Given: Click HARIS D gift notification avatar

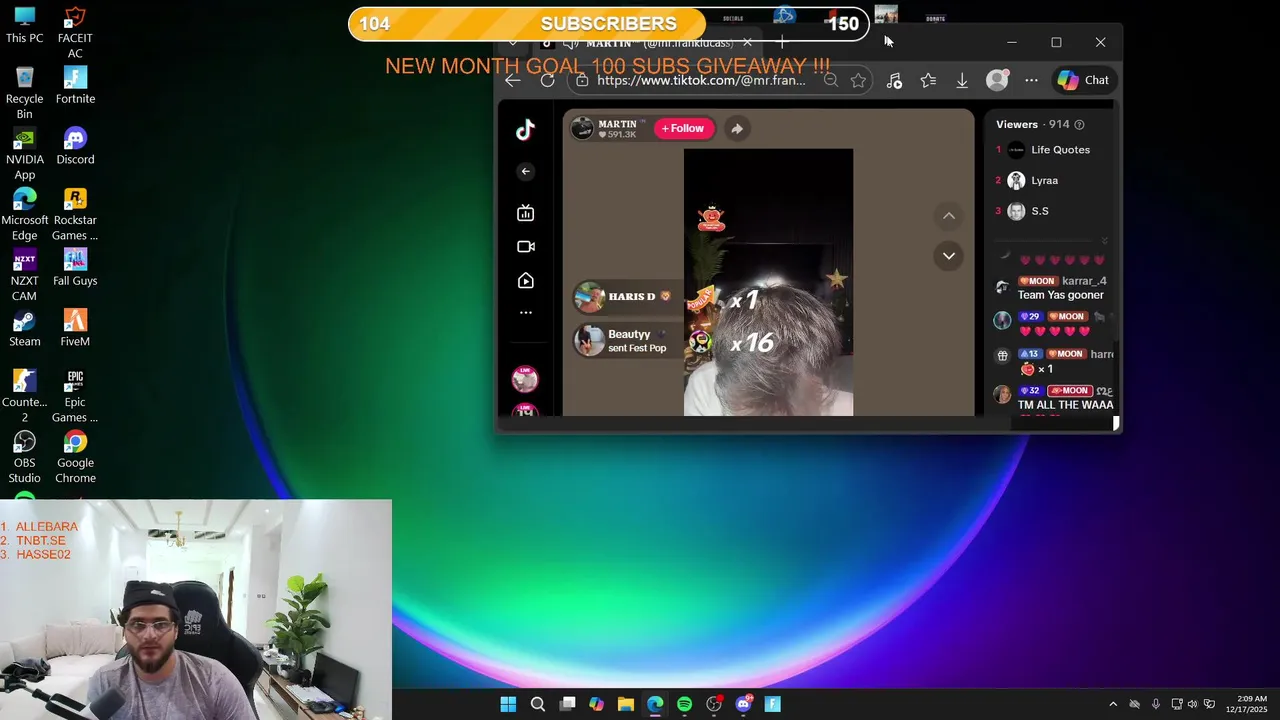Looking at the screenshot, I should point(590,297).
